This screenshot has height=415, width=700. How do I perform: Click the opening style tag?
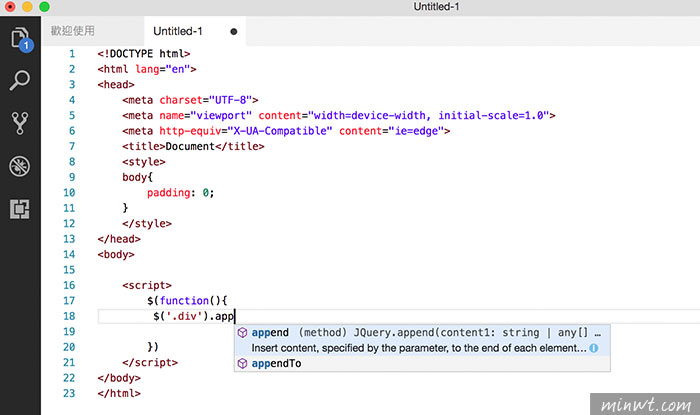(x=144, y=162)
